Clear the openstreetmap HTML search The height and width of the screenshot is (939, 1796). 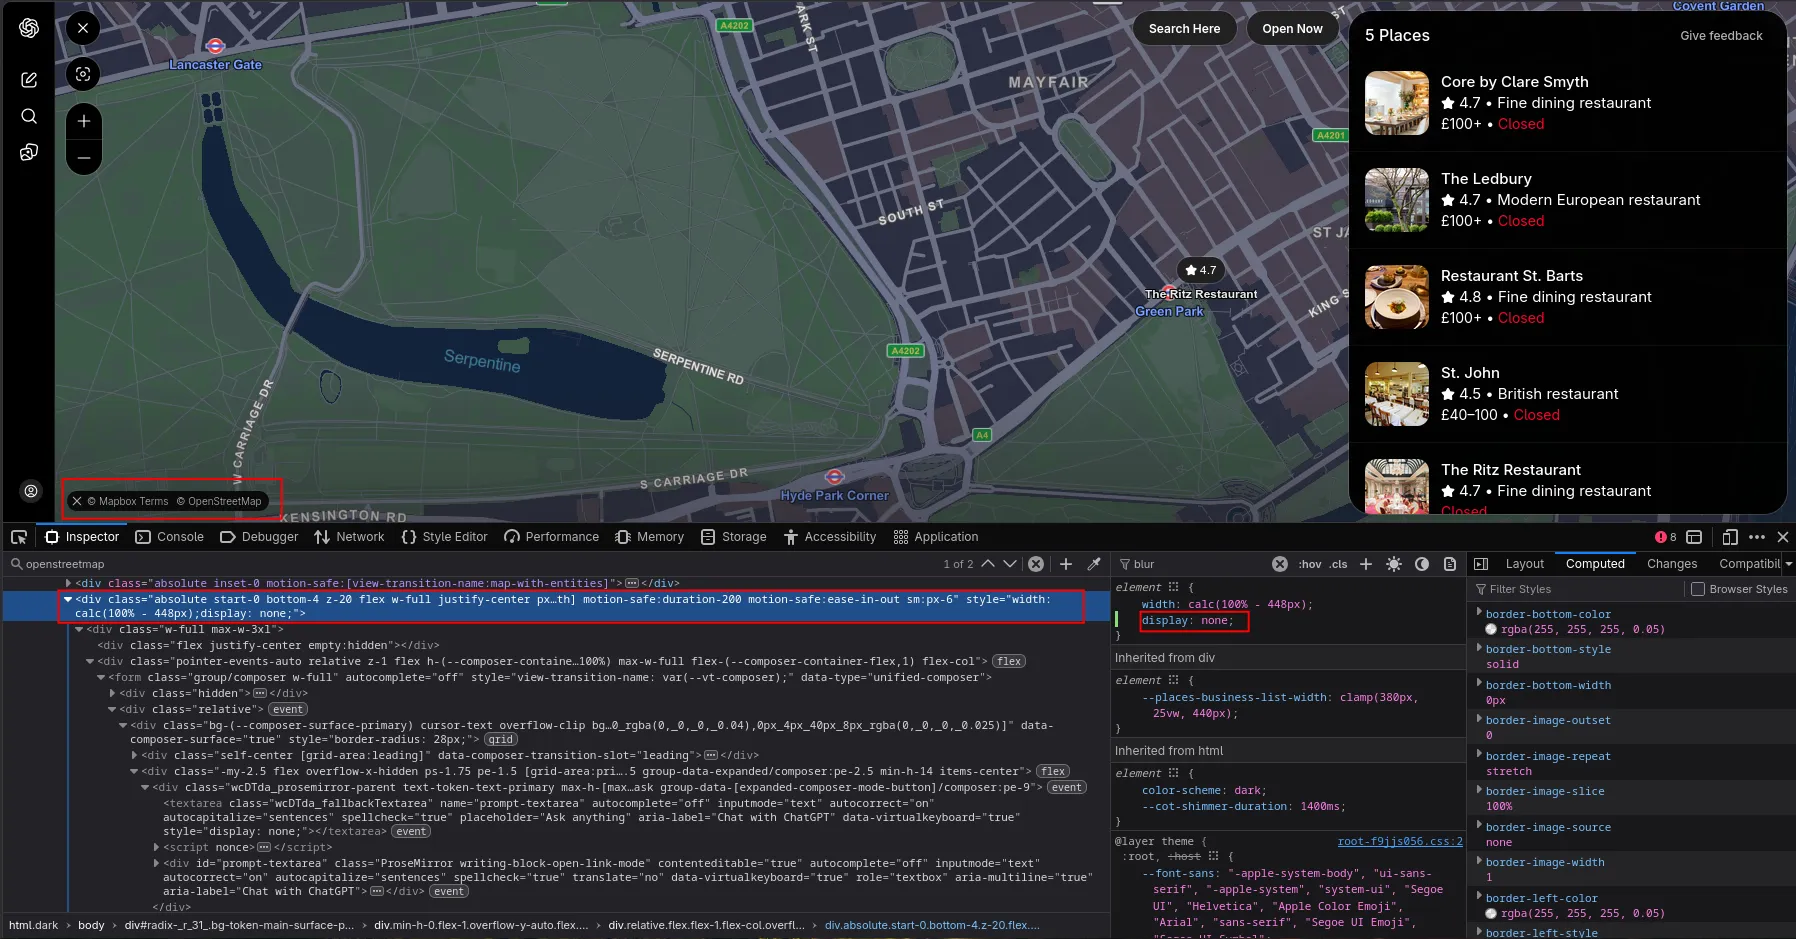1036,564
